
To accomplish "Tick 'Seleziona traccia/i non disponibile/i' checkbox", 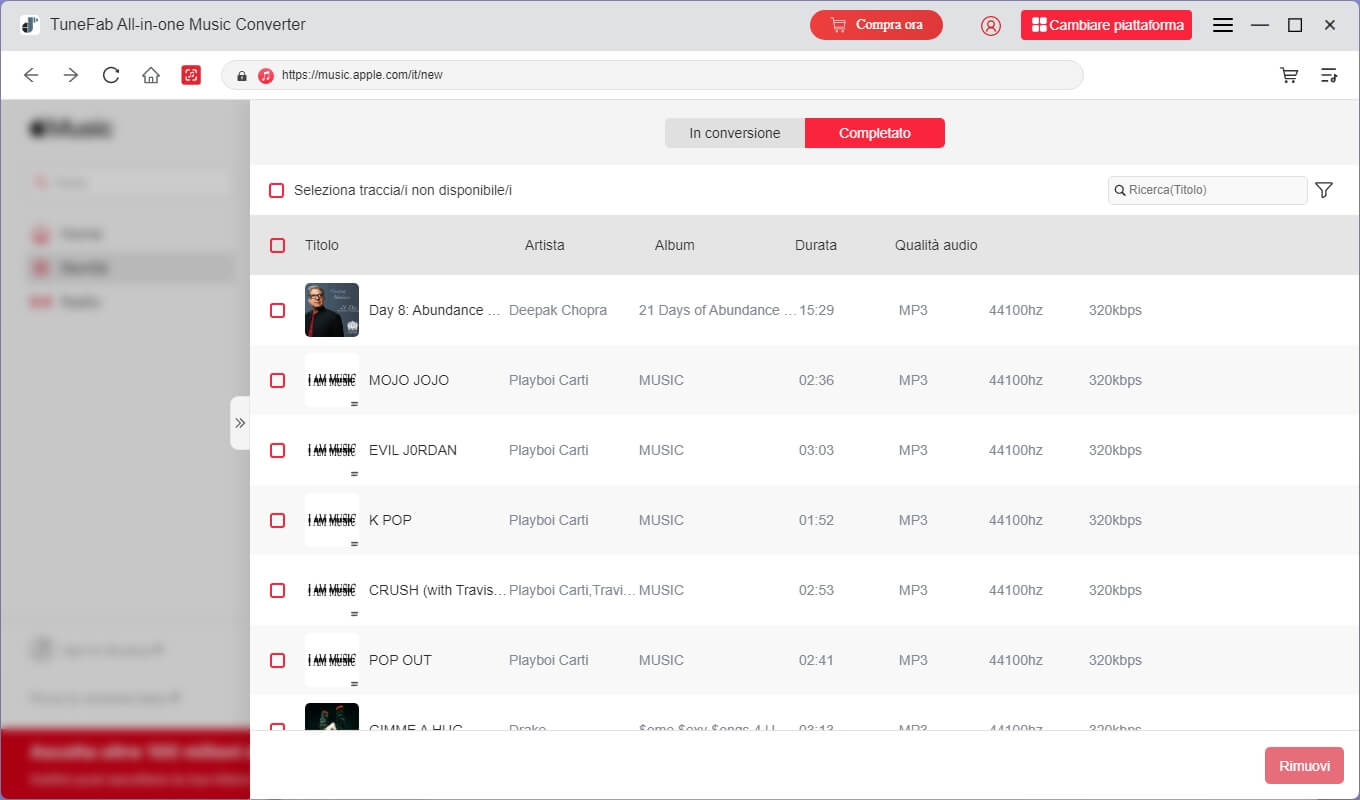I will click(x=277, y=190).
